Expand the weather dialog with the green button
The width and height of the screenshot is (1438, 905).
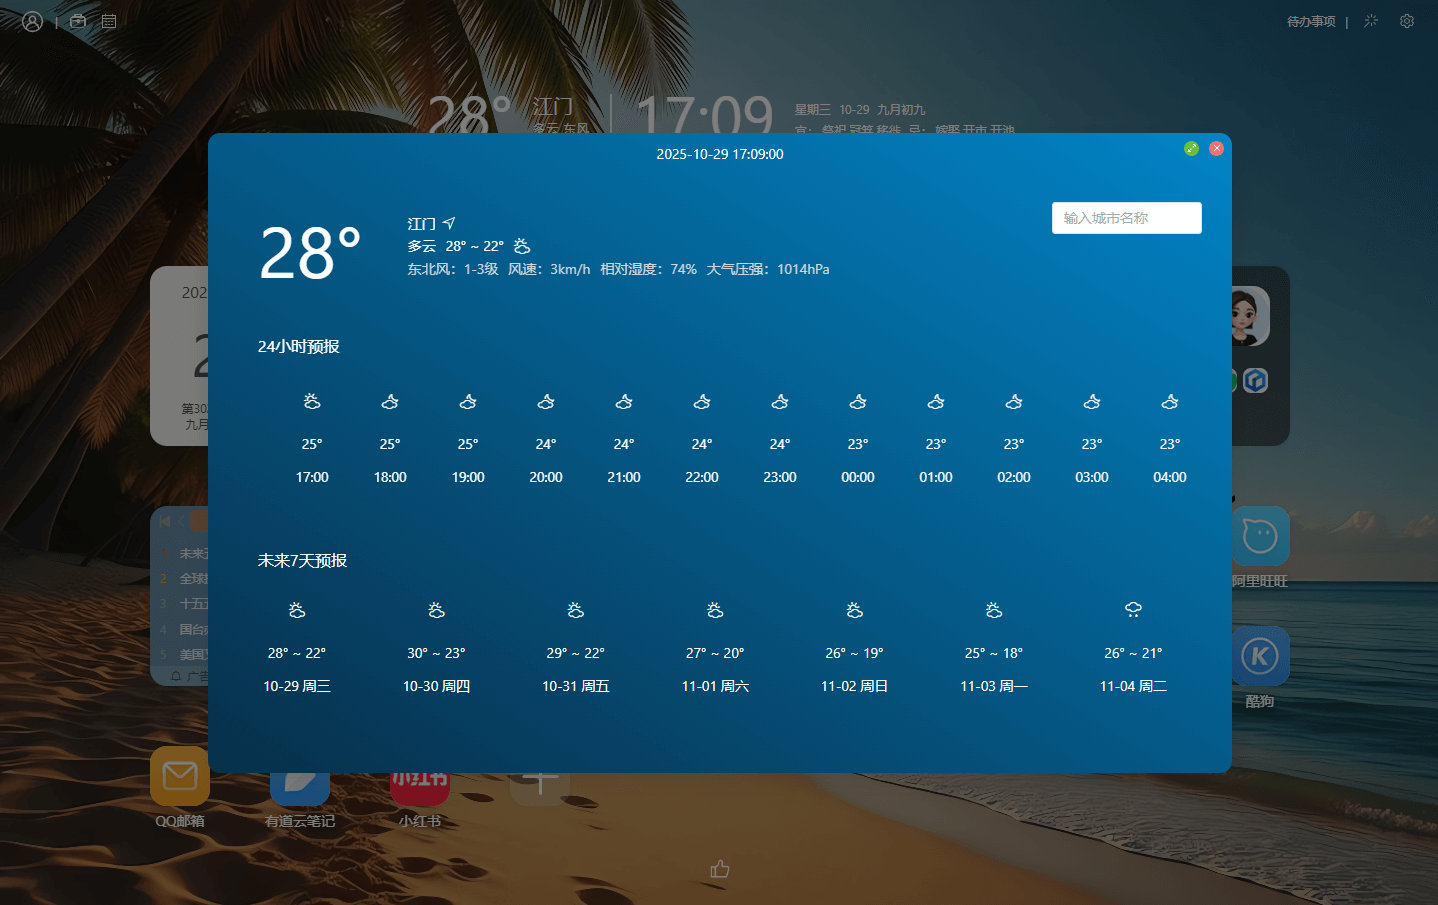[1191, 148]
